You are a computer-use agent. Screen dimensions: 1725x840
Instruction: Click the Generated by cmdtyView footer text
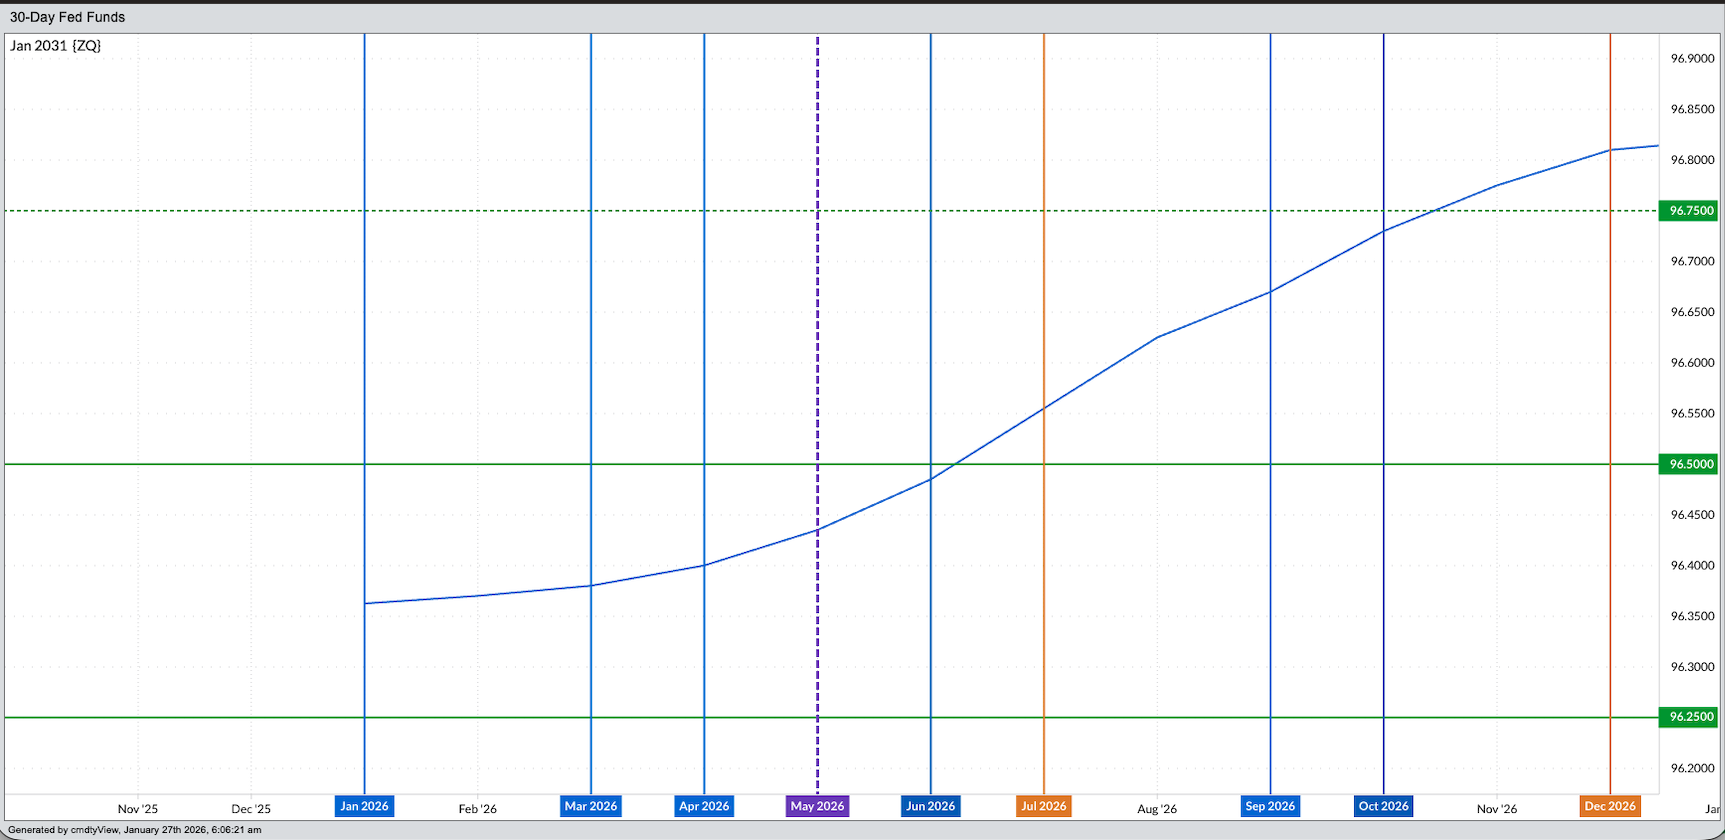(134, 830)
